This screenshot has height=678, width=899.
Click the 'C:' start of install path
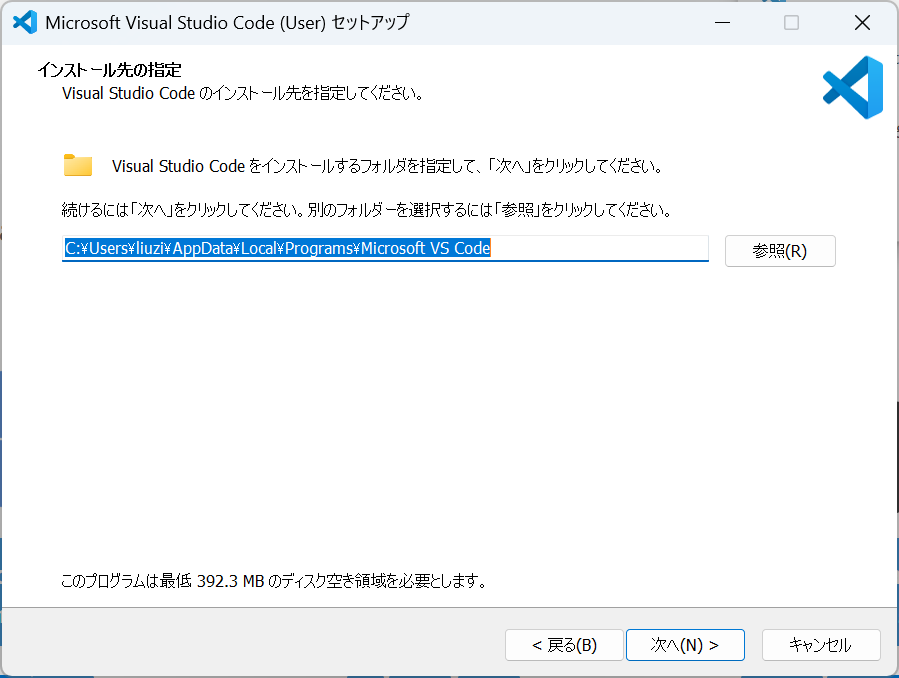pos(72,249)
